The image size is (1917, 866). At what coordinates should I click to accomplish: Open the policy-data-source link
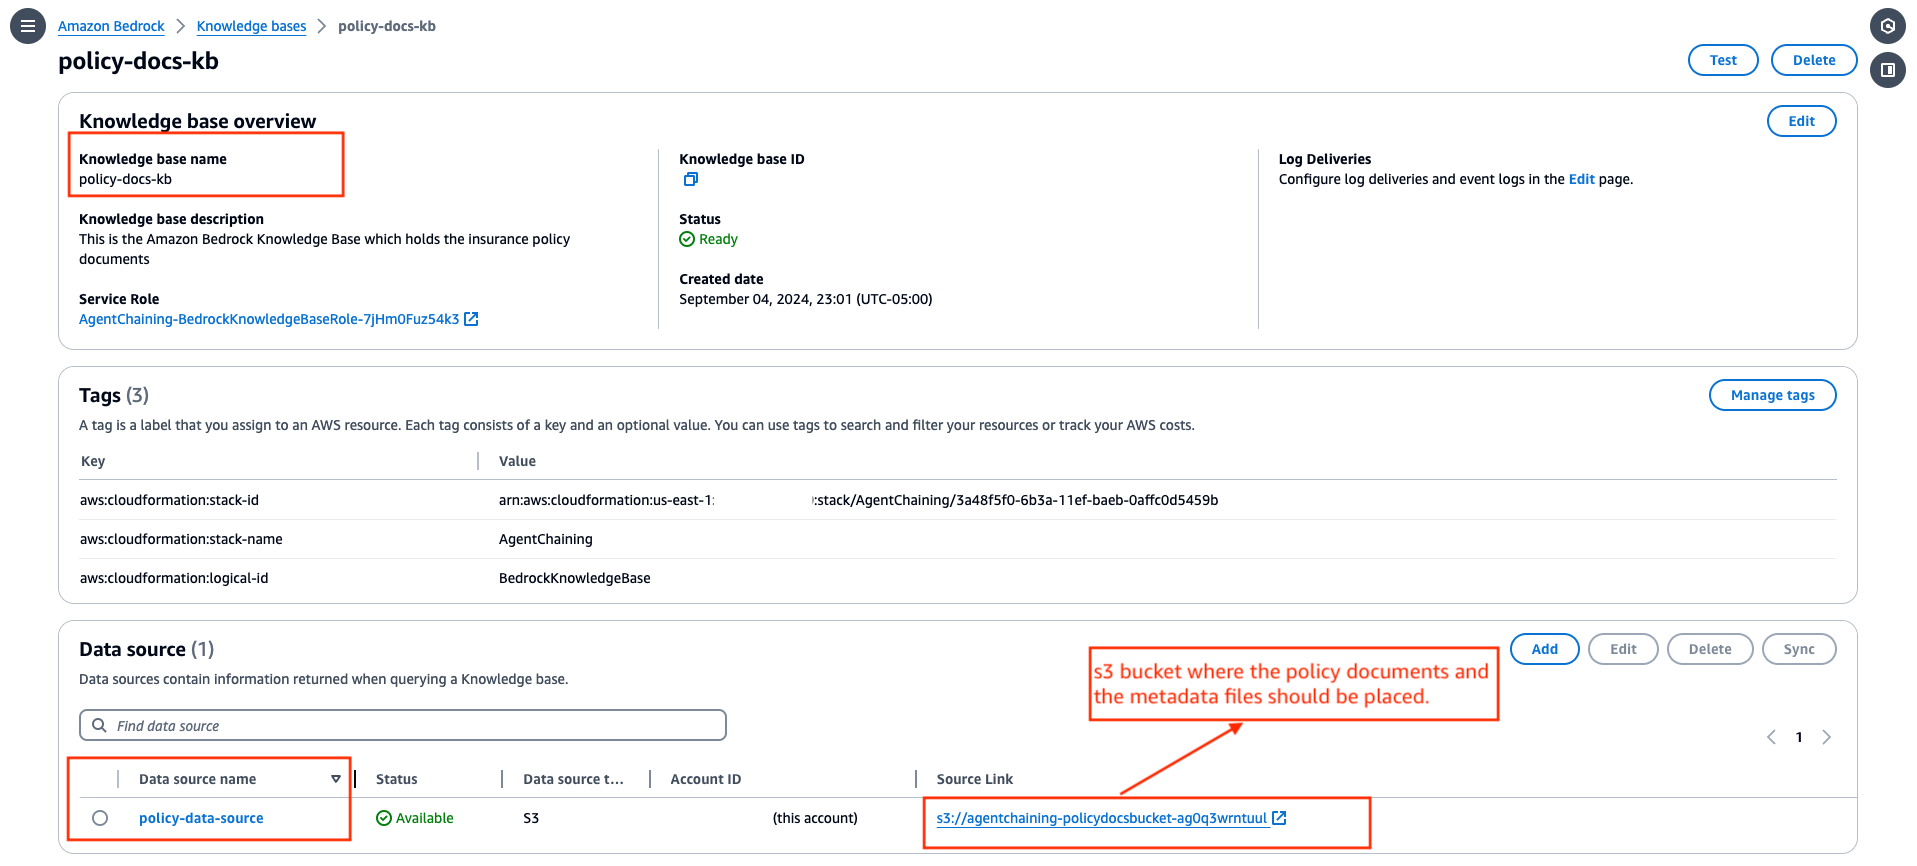[x=201, y=818]
